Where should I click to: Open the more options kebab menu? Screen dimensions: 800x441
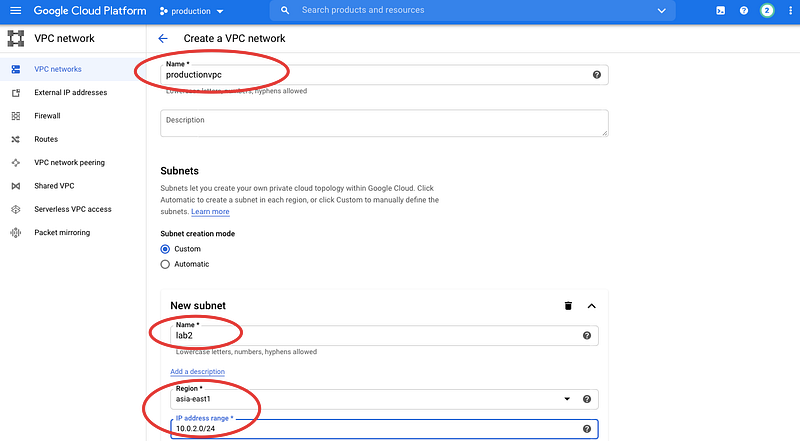(x=789, y=10)
